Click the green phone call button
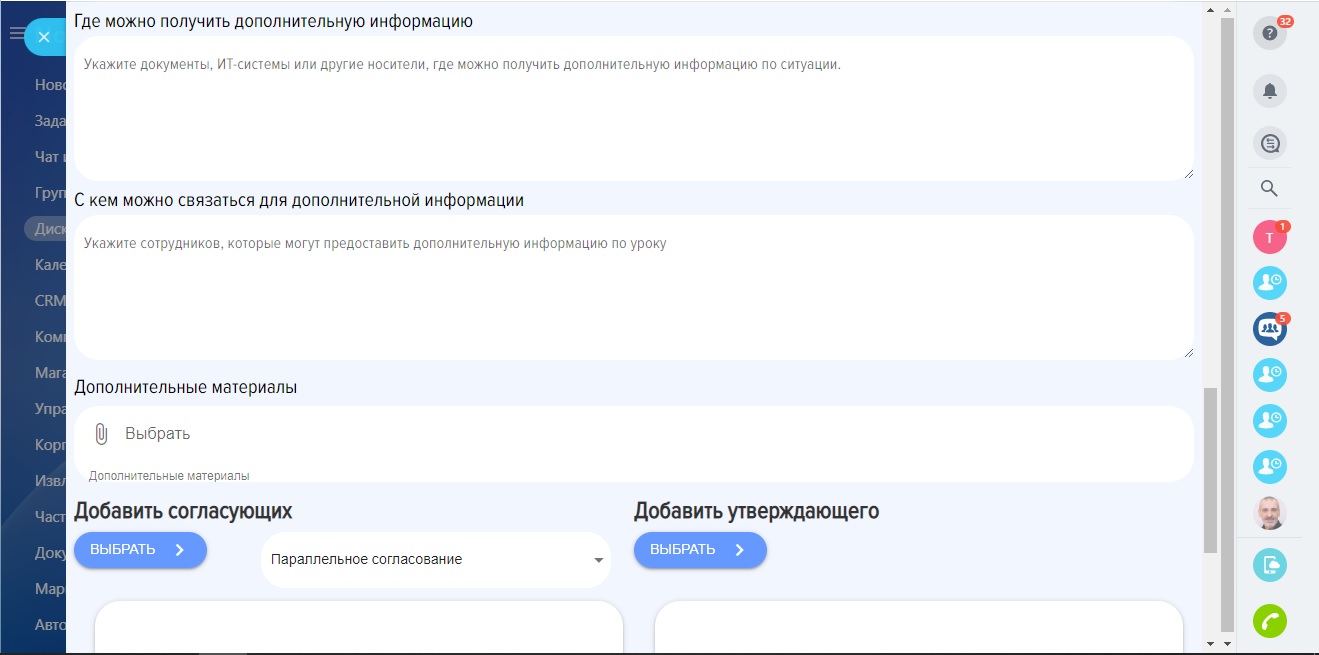Screen dimensions: 1319x655 click(1269, 621)
